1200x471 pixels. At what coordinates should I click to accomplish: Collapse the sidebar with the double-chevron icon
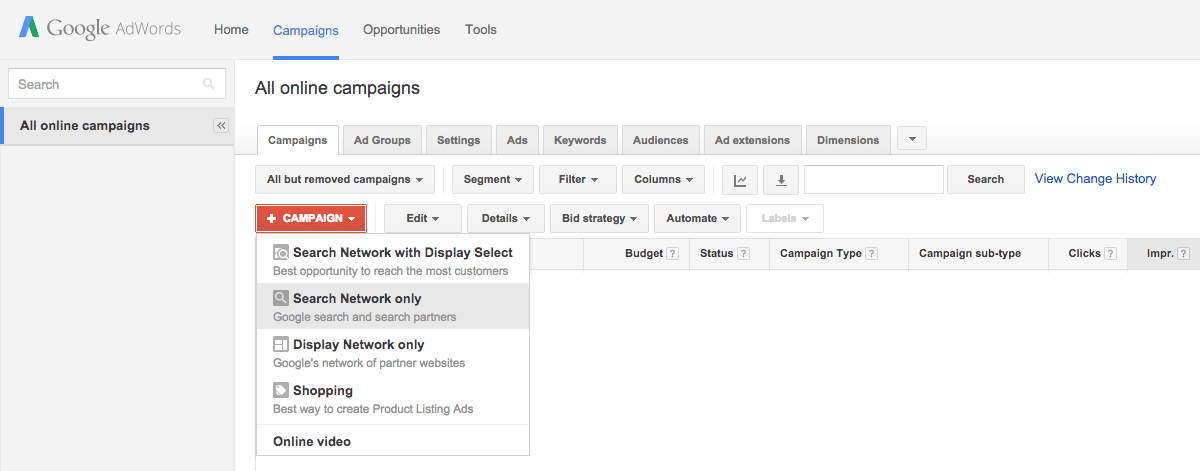222,126
